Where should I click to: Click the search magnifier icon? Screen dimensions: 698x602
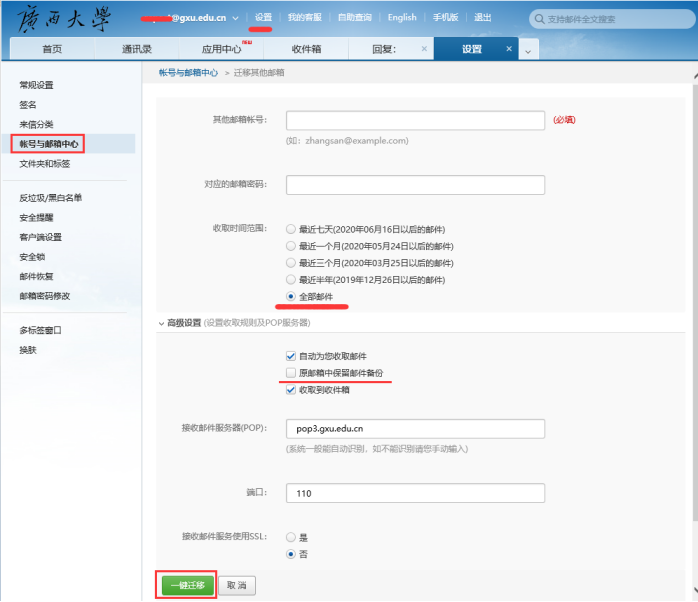tap(540, 19)
